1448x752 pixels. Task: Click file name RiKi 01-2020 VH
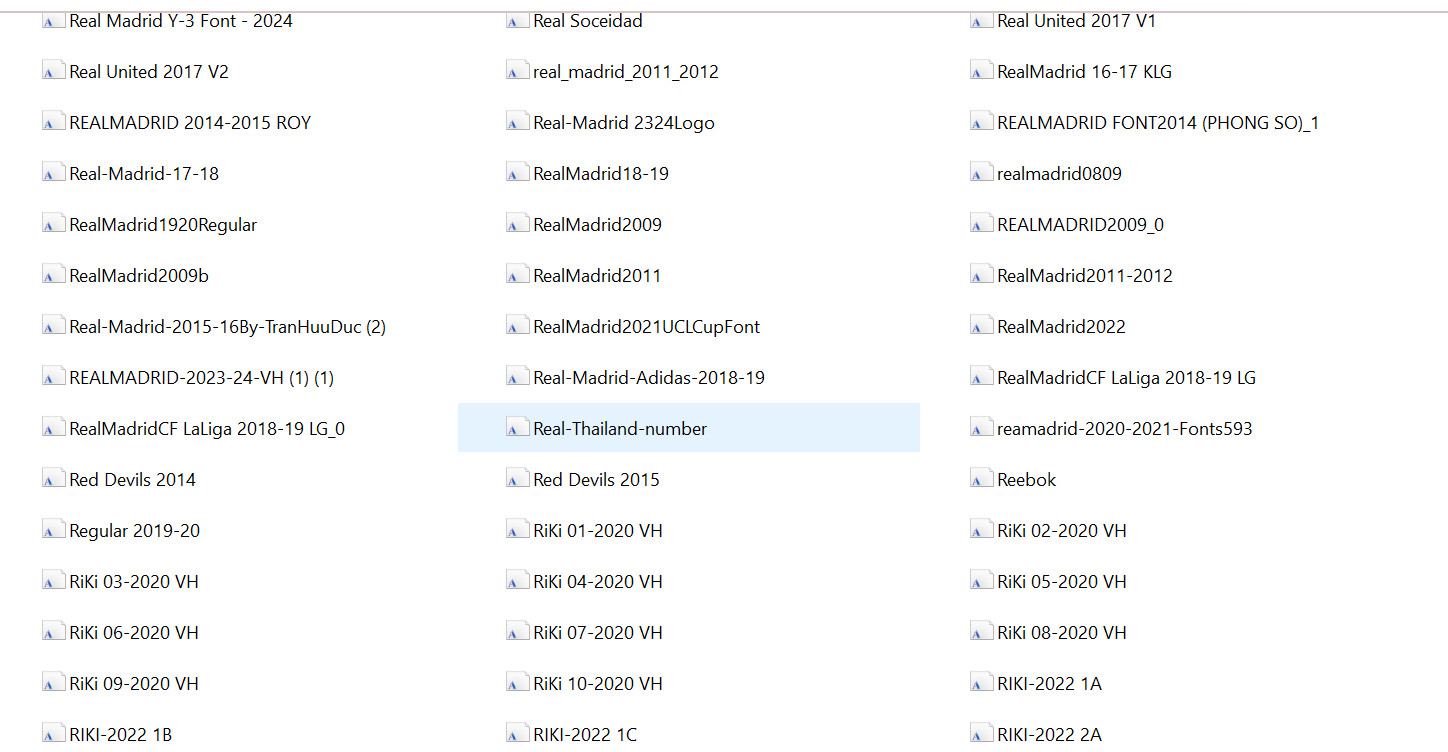pos(598,531)
